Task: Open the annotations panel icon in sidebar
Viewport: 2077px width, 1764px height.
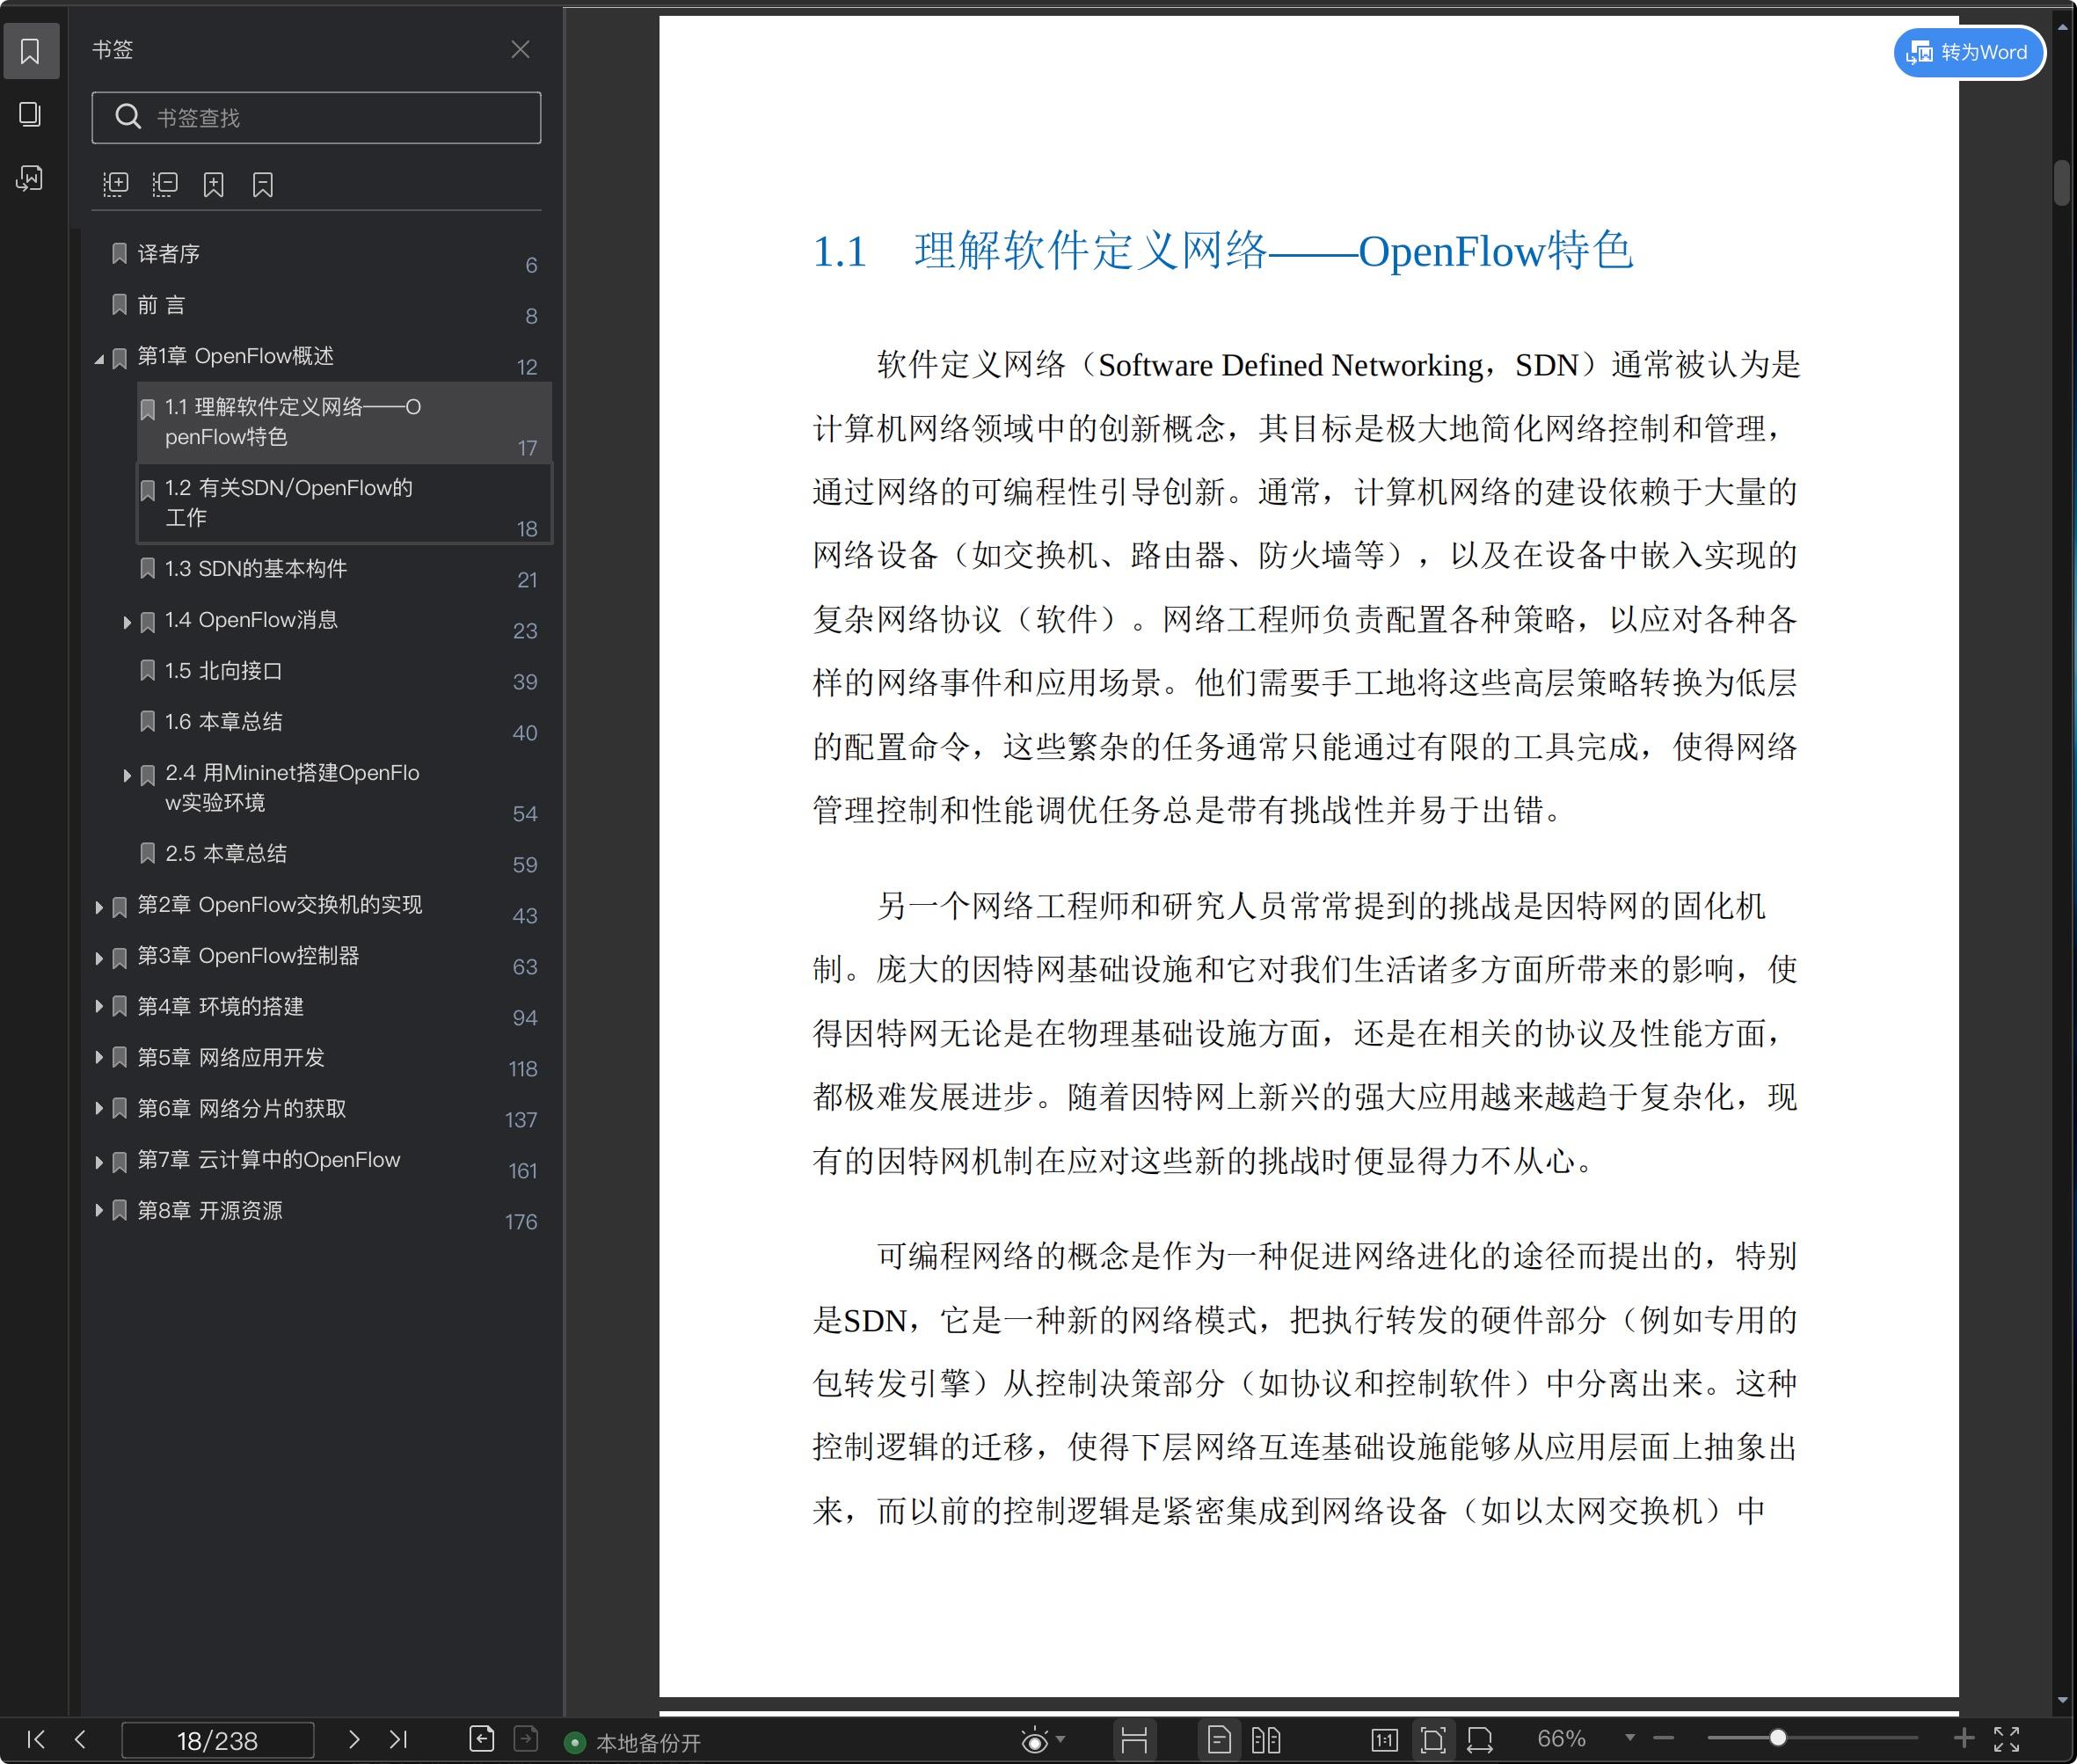Action: (x=30, y=178)
